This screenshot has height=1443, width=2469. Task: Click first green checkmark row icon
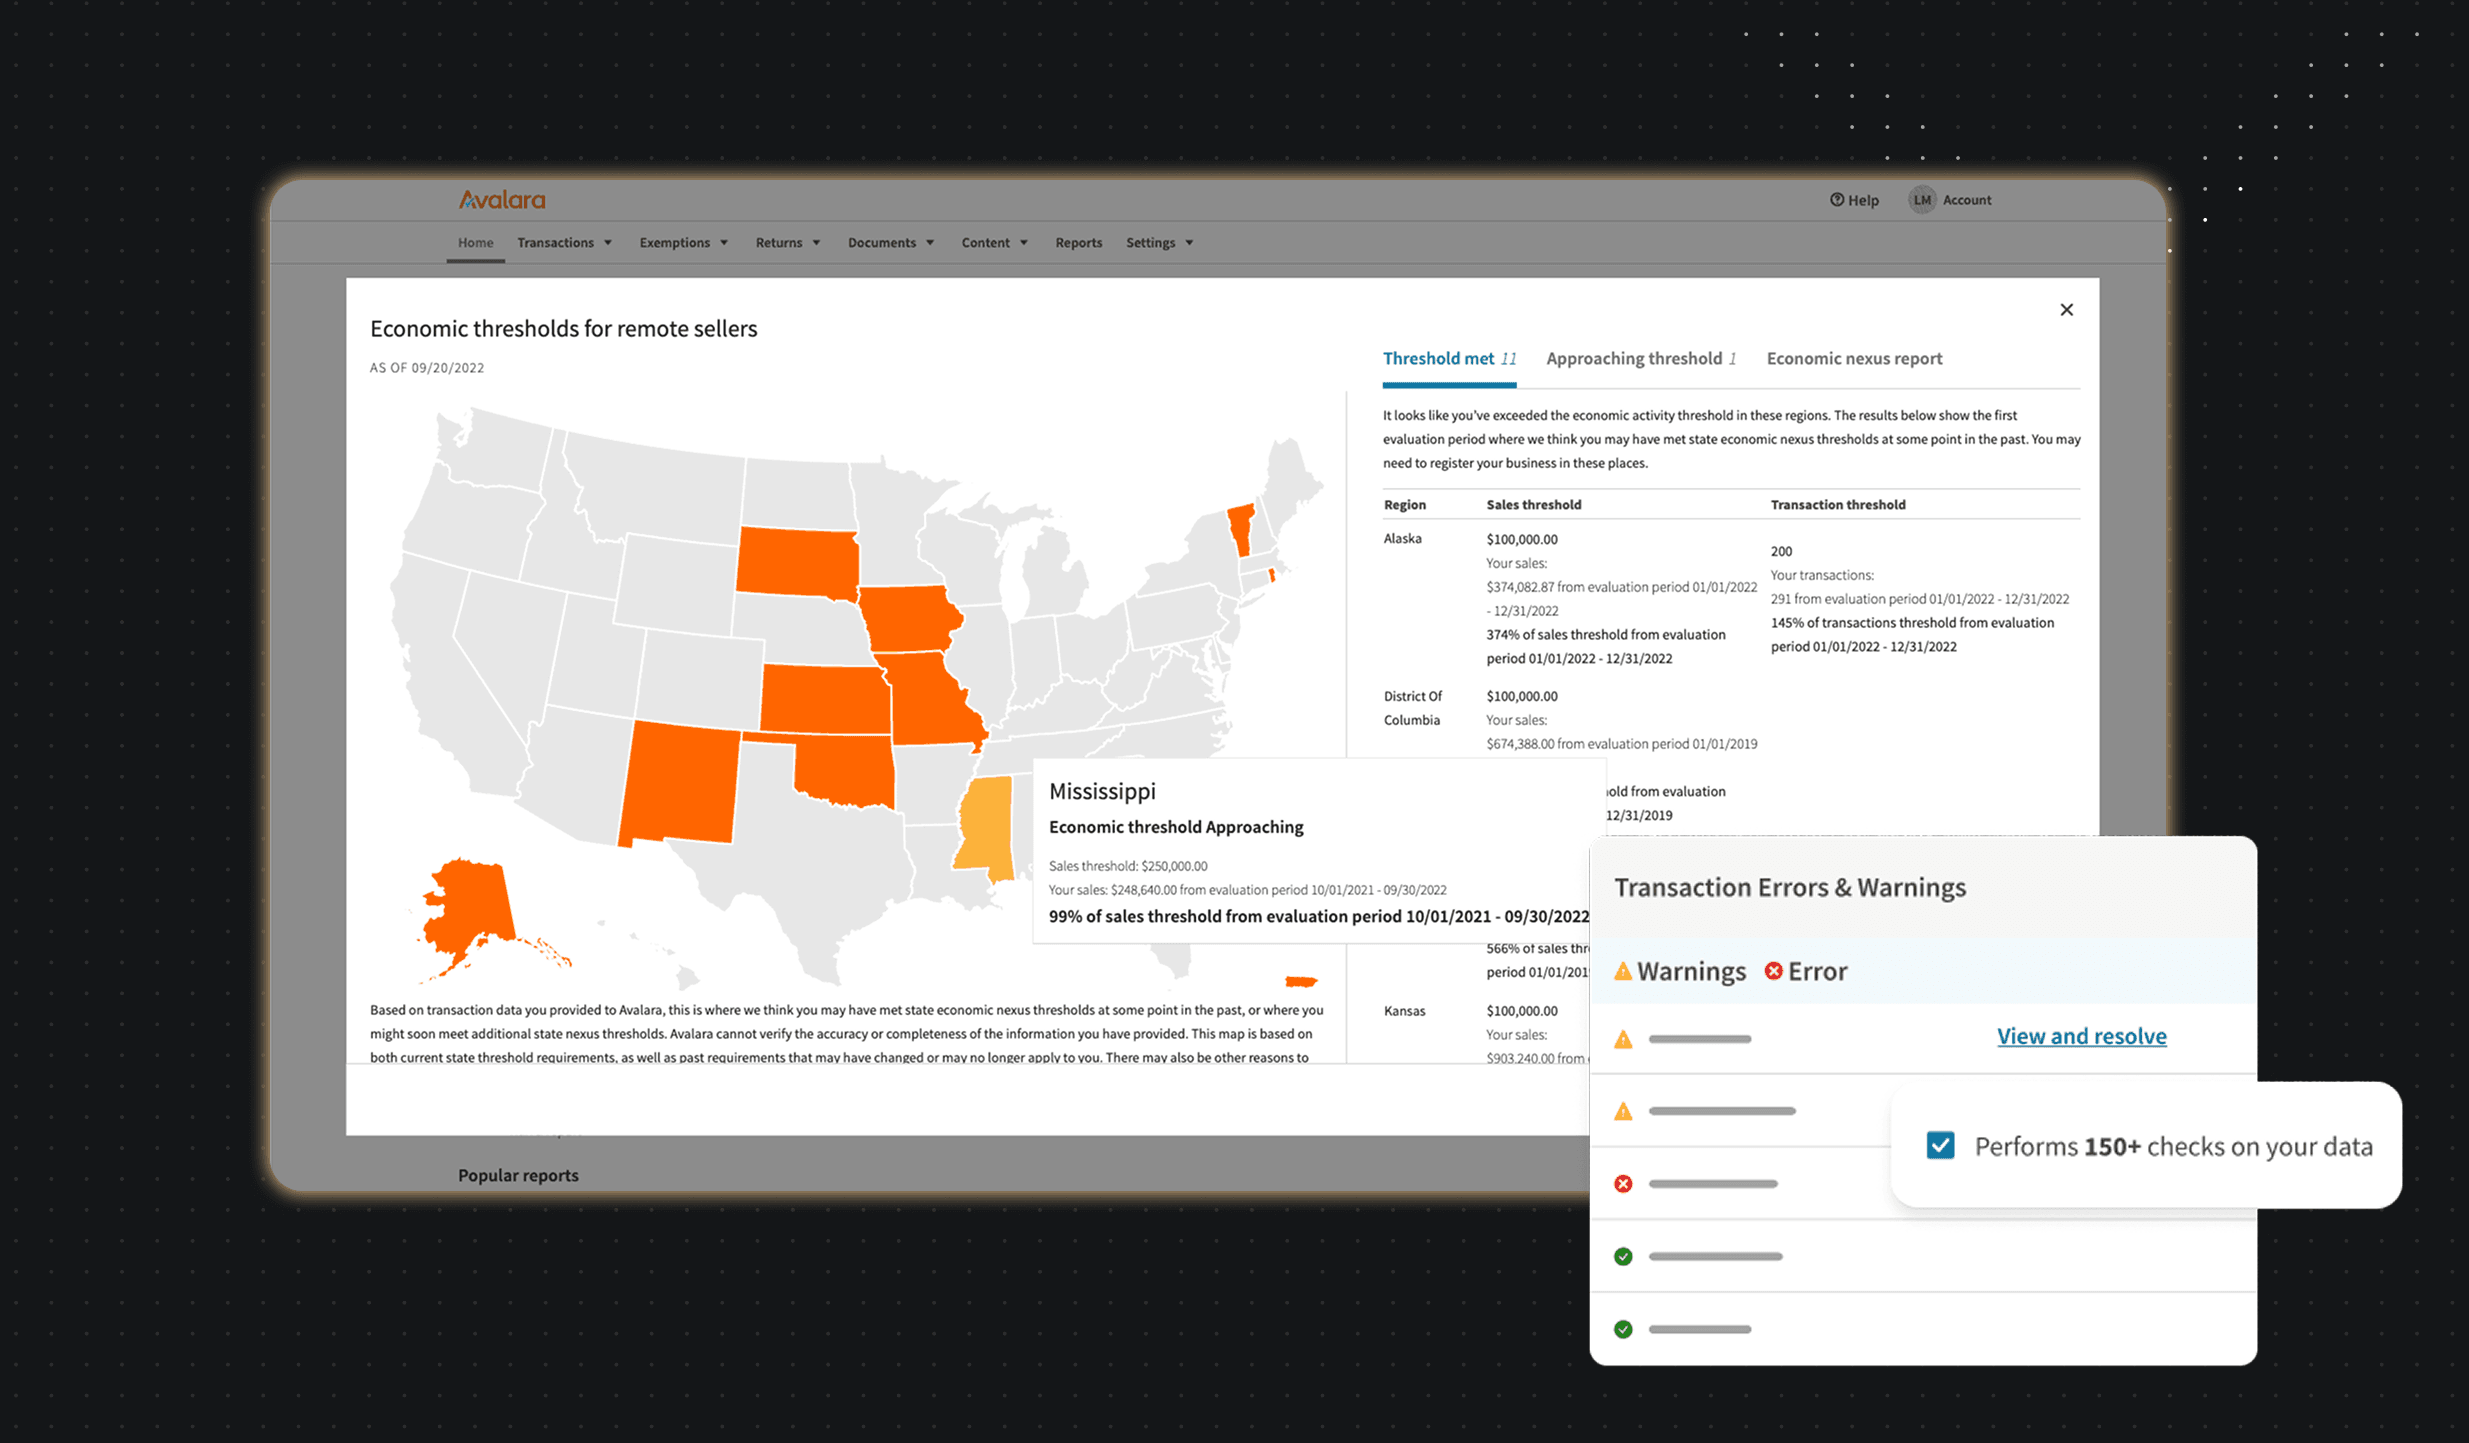click(1623, 1257)
